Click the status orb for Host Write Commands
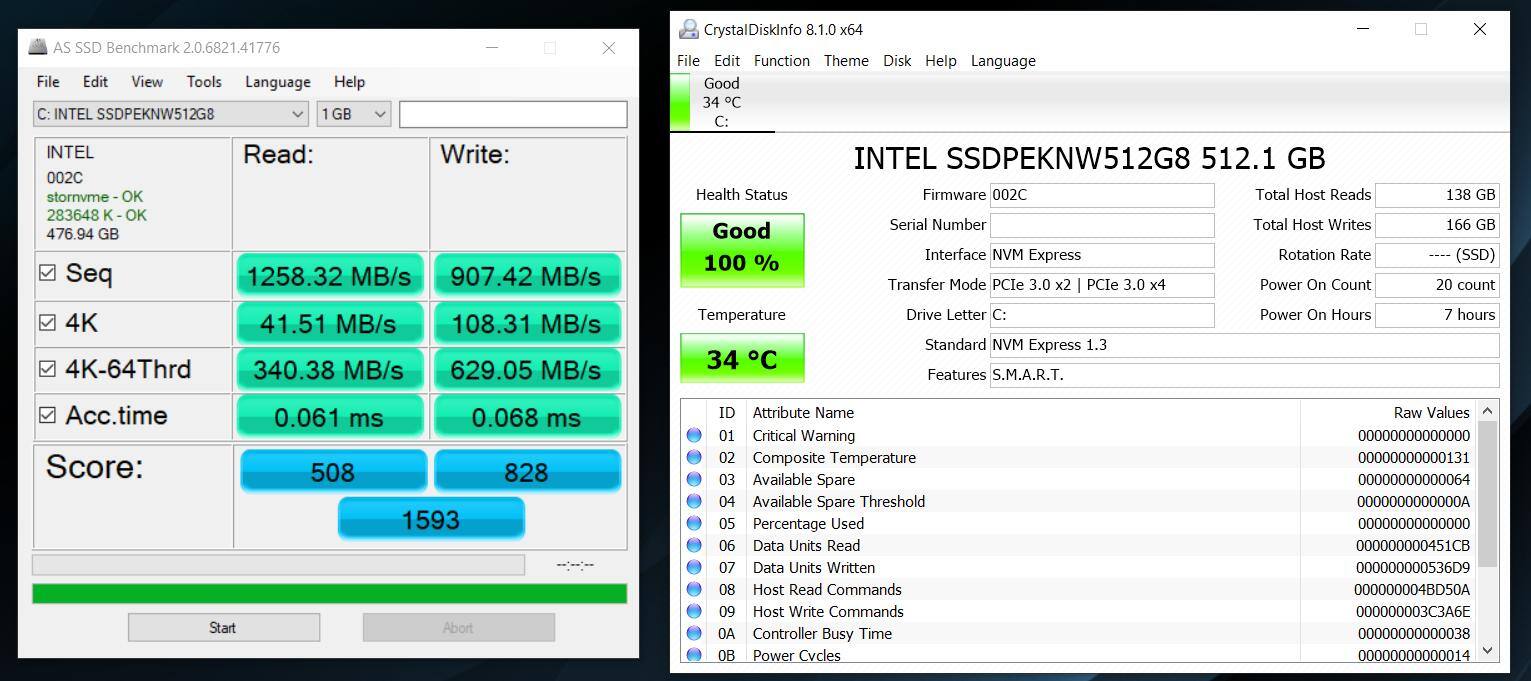The image size is (1531, 681). 694,611
